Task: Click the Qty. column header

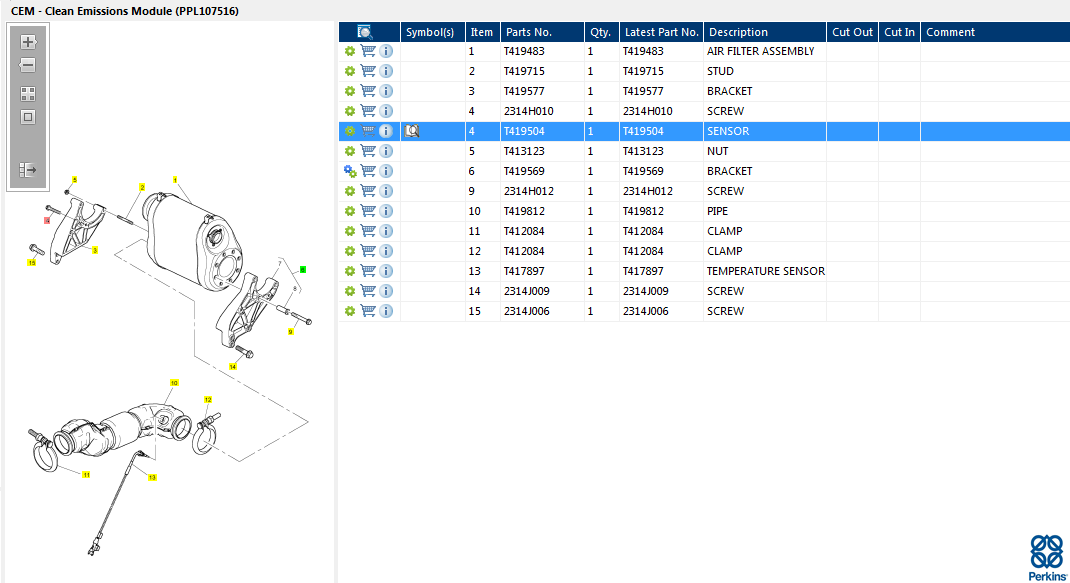Action: click(602, 32)
